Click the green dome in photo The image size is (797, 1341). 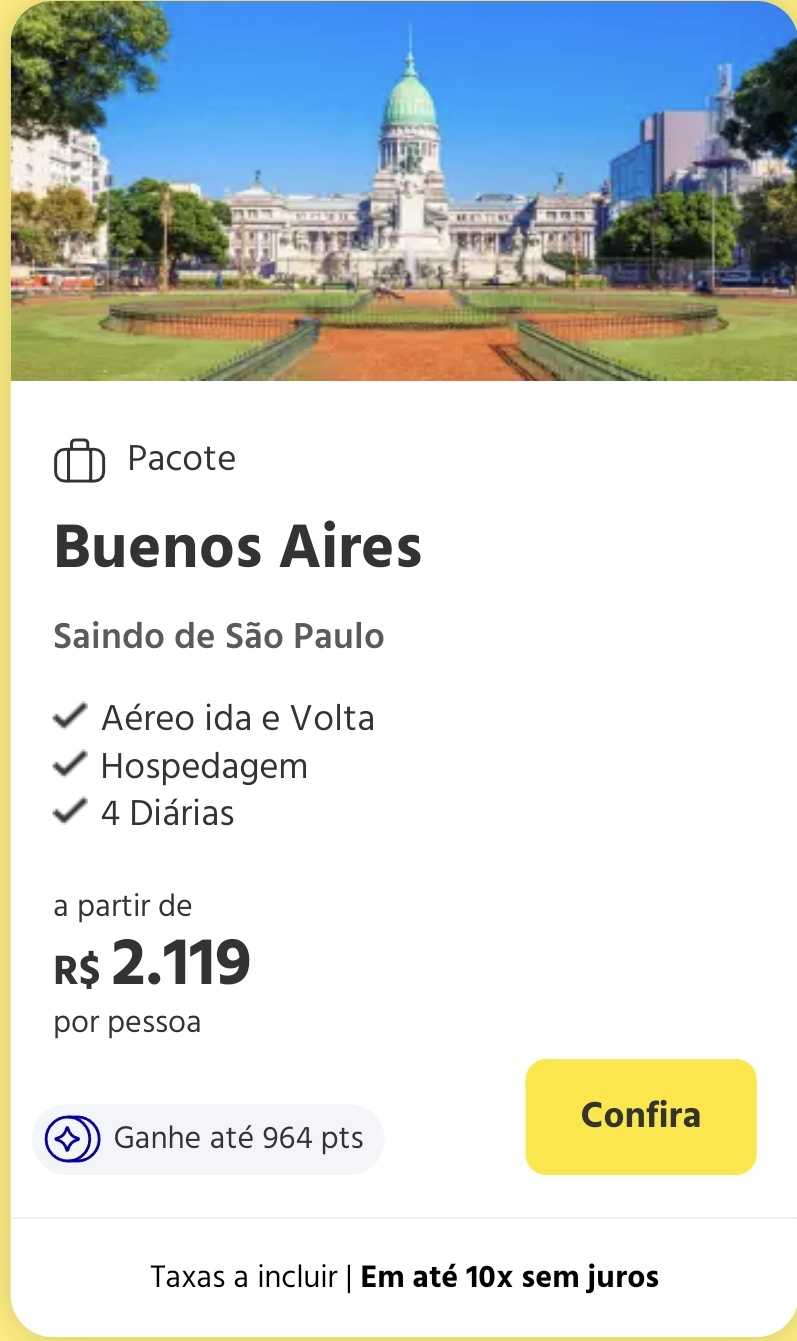(x=410, y=100)
